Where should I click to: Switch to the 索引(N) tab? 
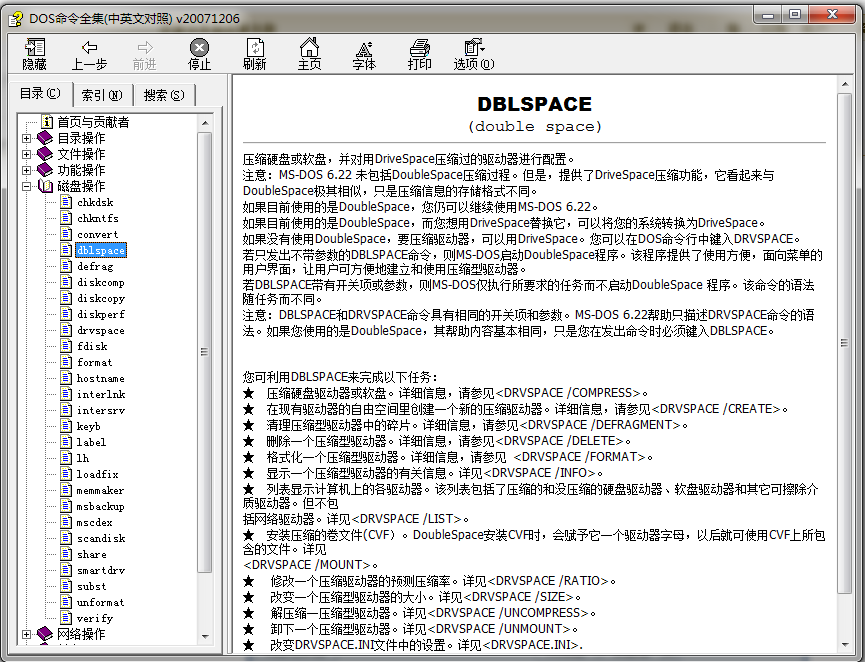103,95
